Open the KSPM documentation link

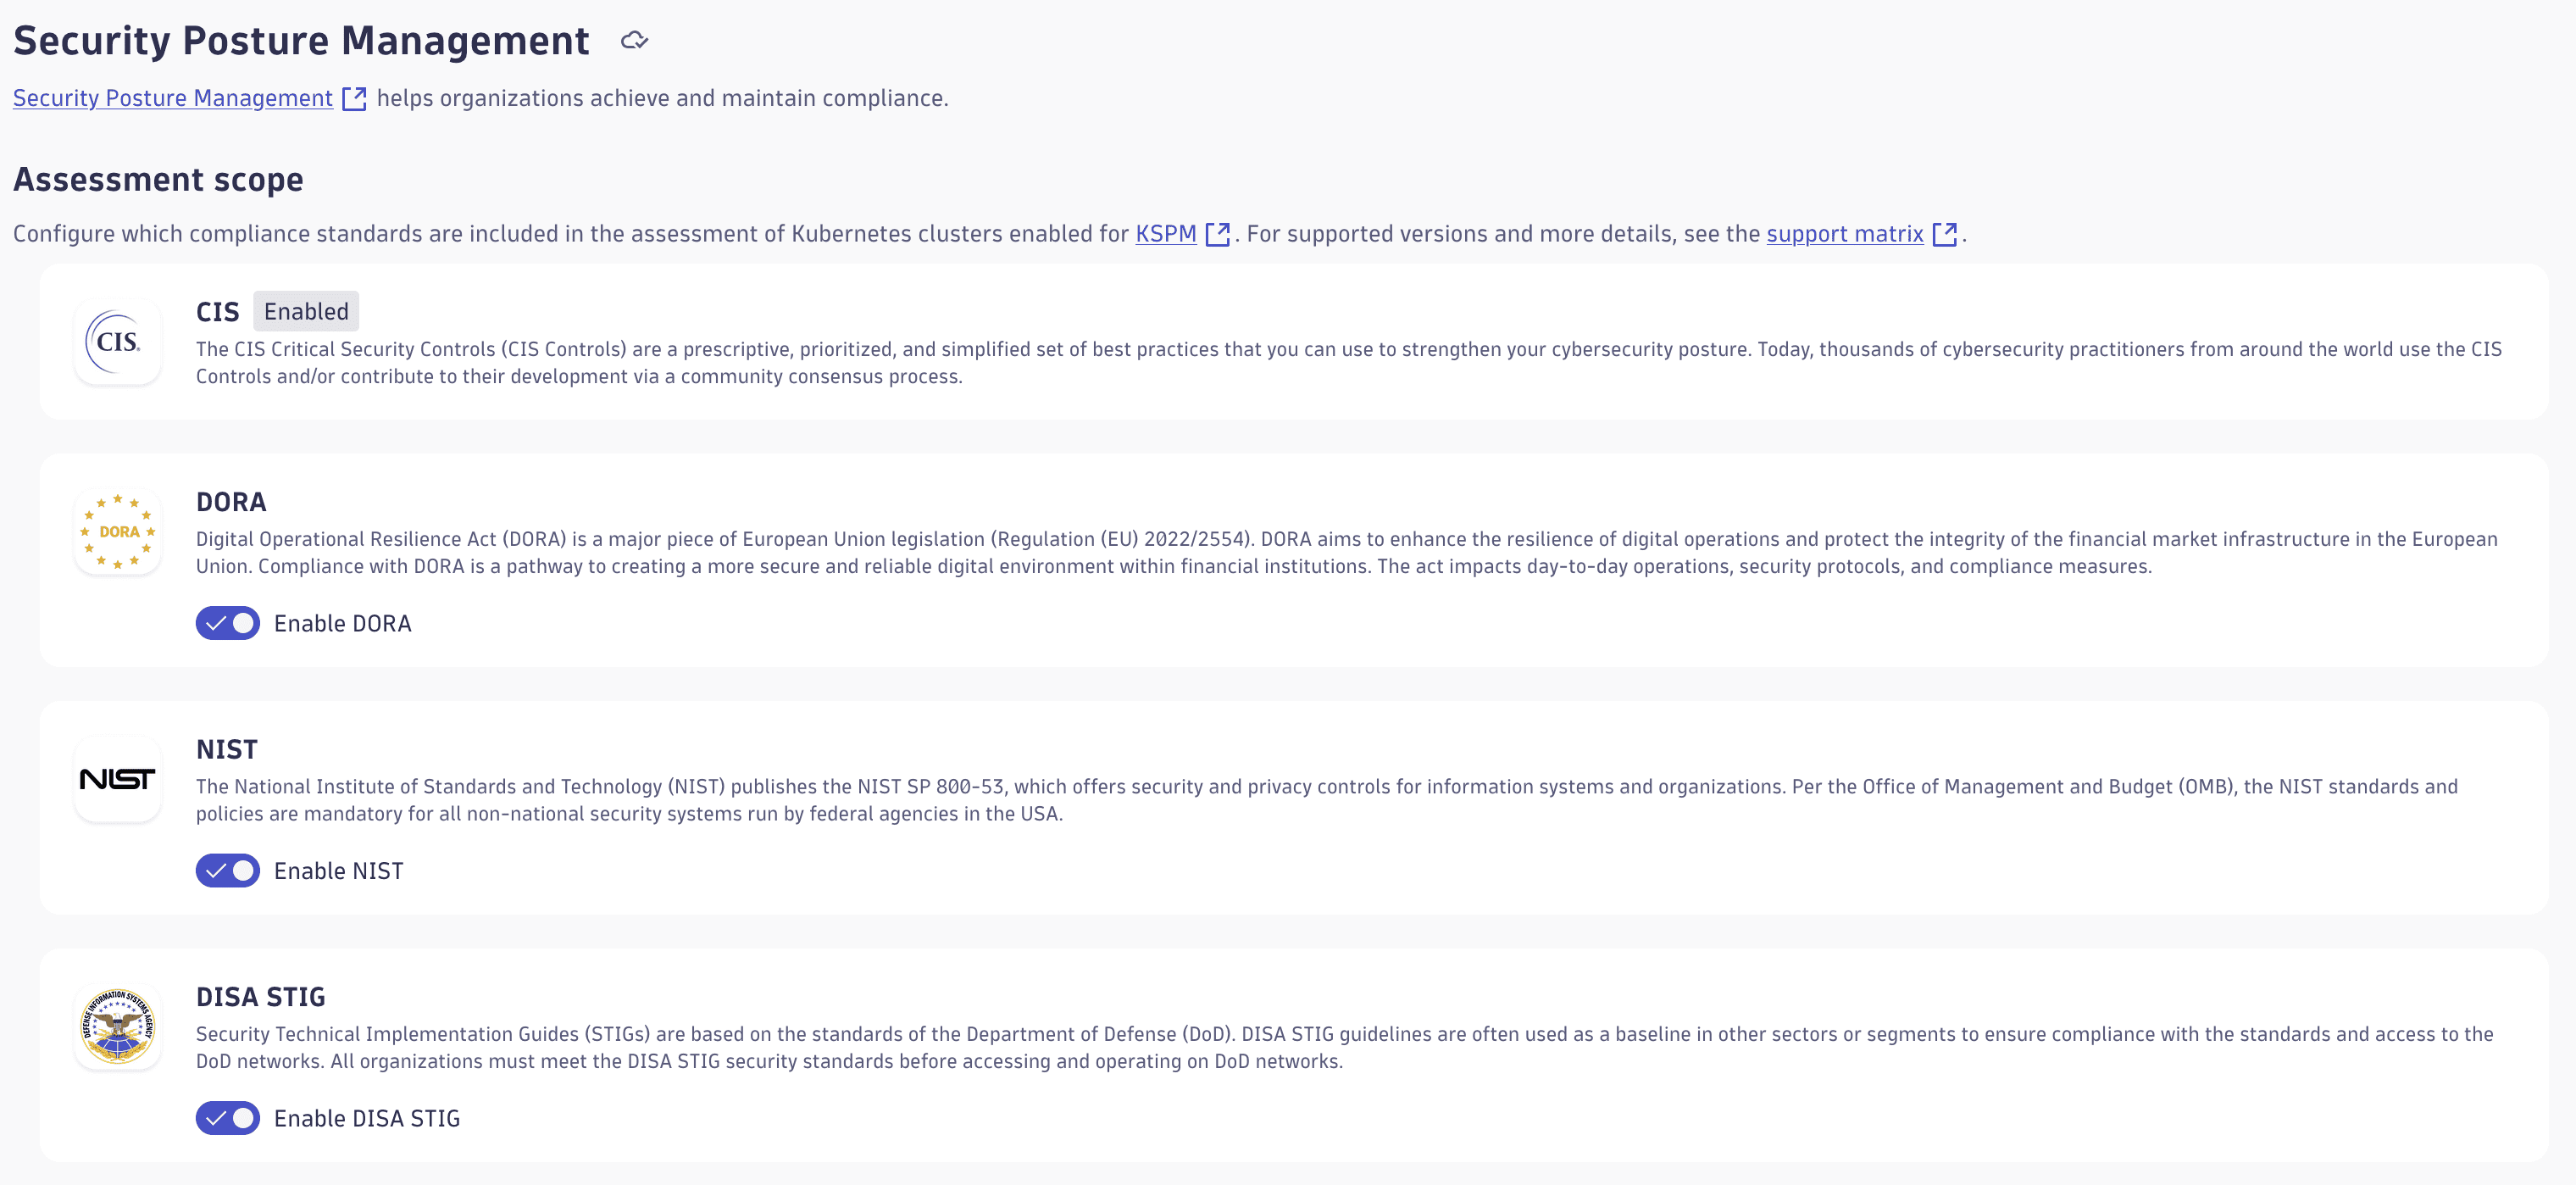tap(1165, 234)
